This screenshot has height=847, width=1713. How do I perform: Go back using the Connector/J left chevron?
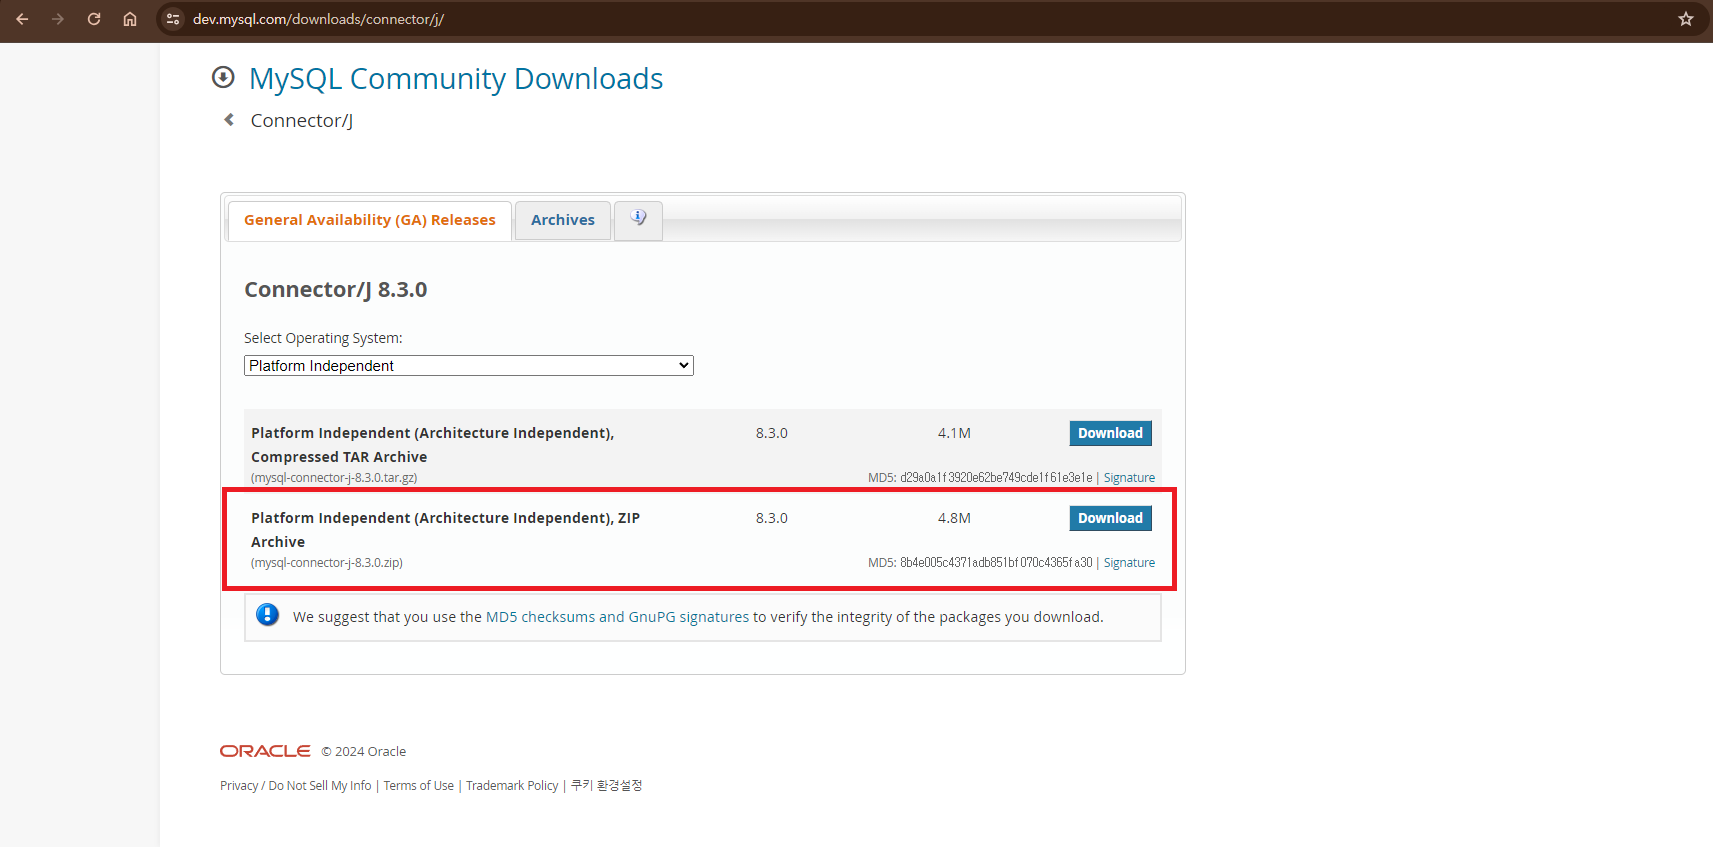(229, 120)
